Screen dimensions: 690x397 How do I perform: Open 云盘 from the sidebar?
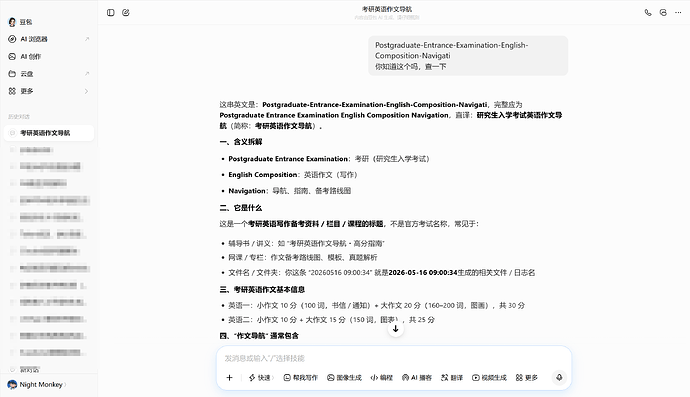pyautogui.click(x=49, y=74)
